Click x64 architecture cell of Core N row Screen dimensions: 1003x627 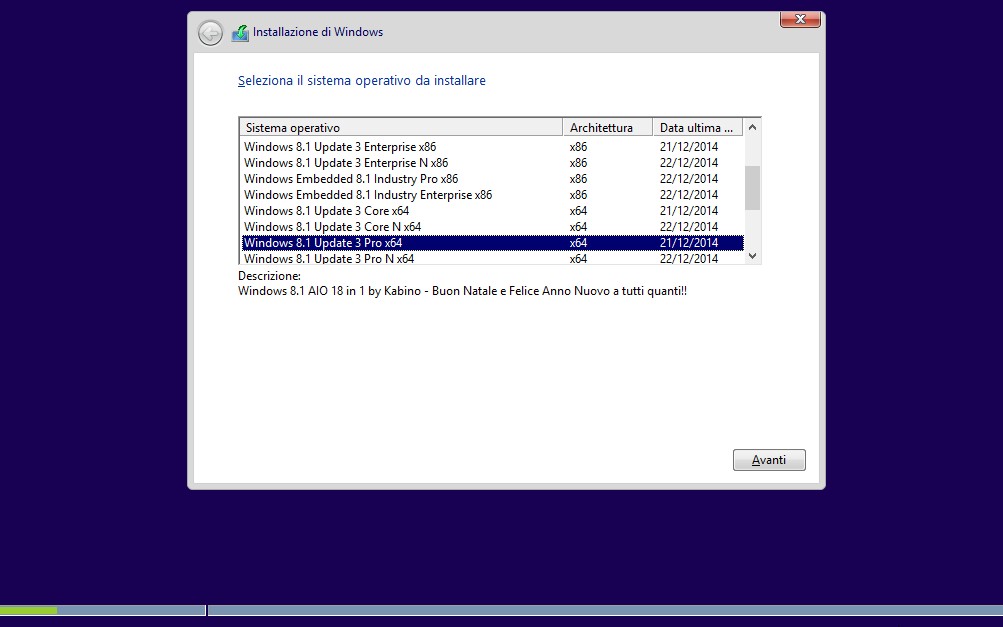(x=578, y=226)
